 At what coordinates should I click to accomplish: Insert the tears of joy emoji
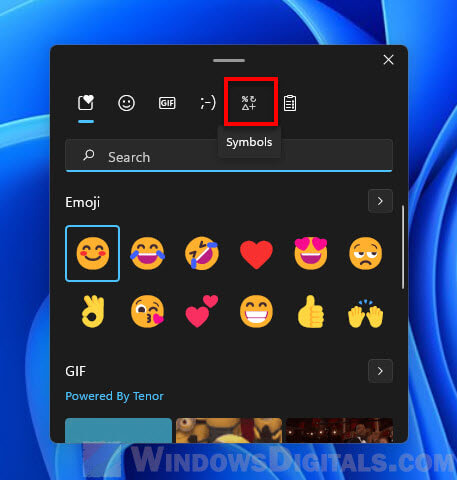[x=147, y=253]
